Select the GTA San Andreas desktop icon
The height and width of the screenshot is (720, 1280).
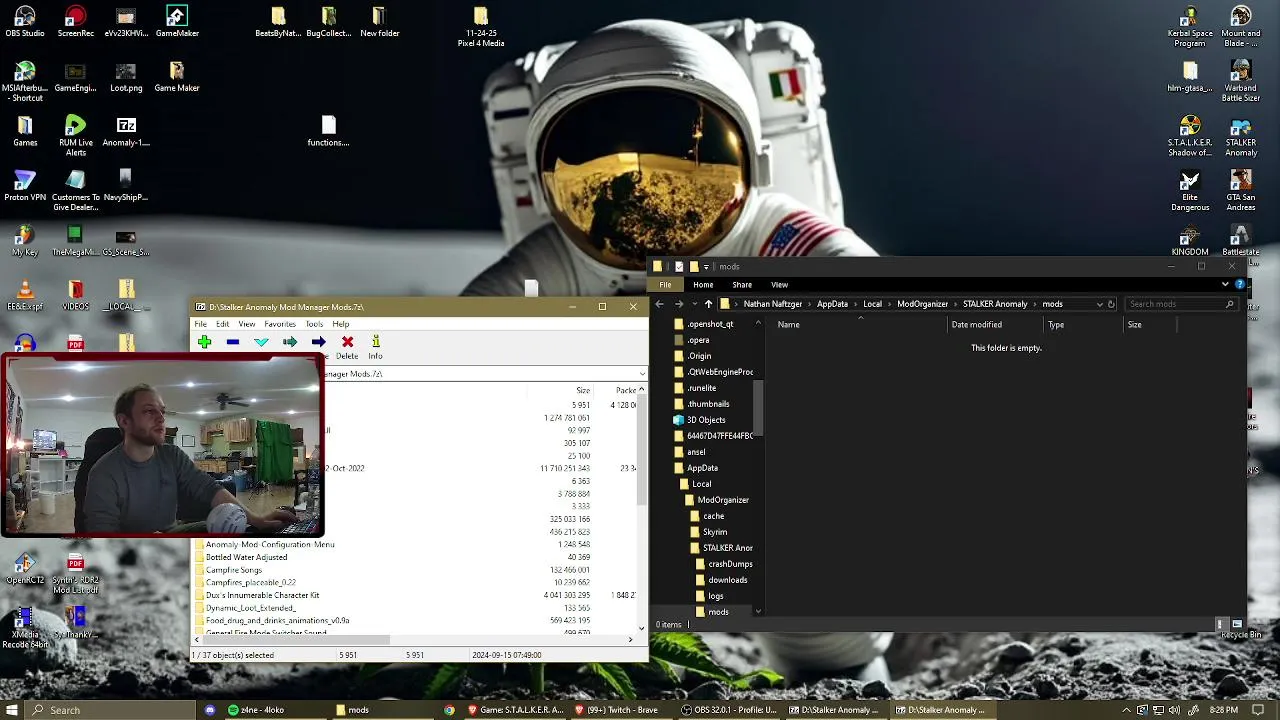tap(1241, 191)
